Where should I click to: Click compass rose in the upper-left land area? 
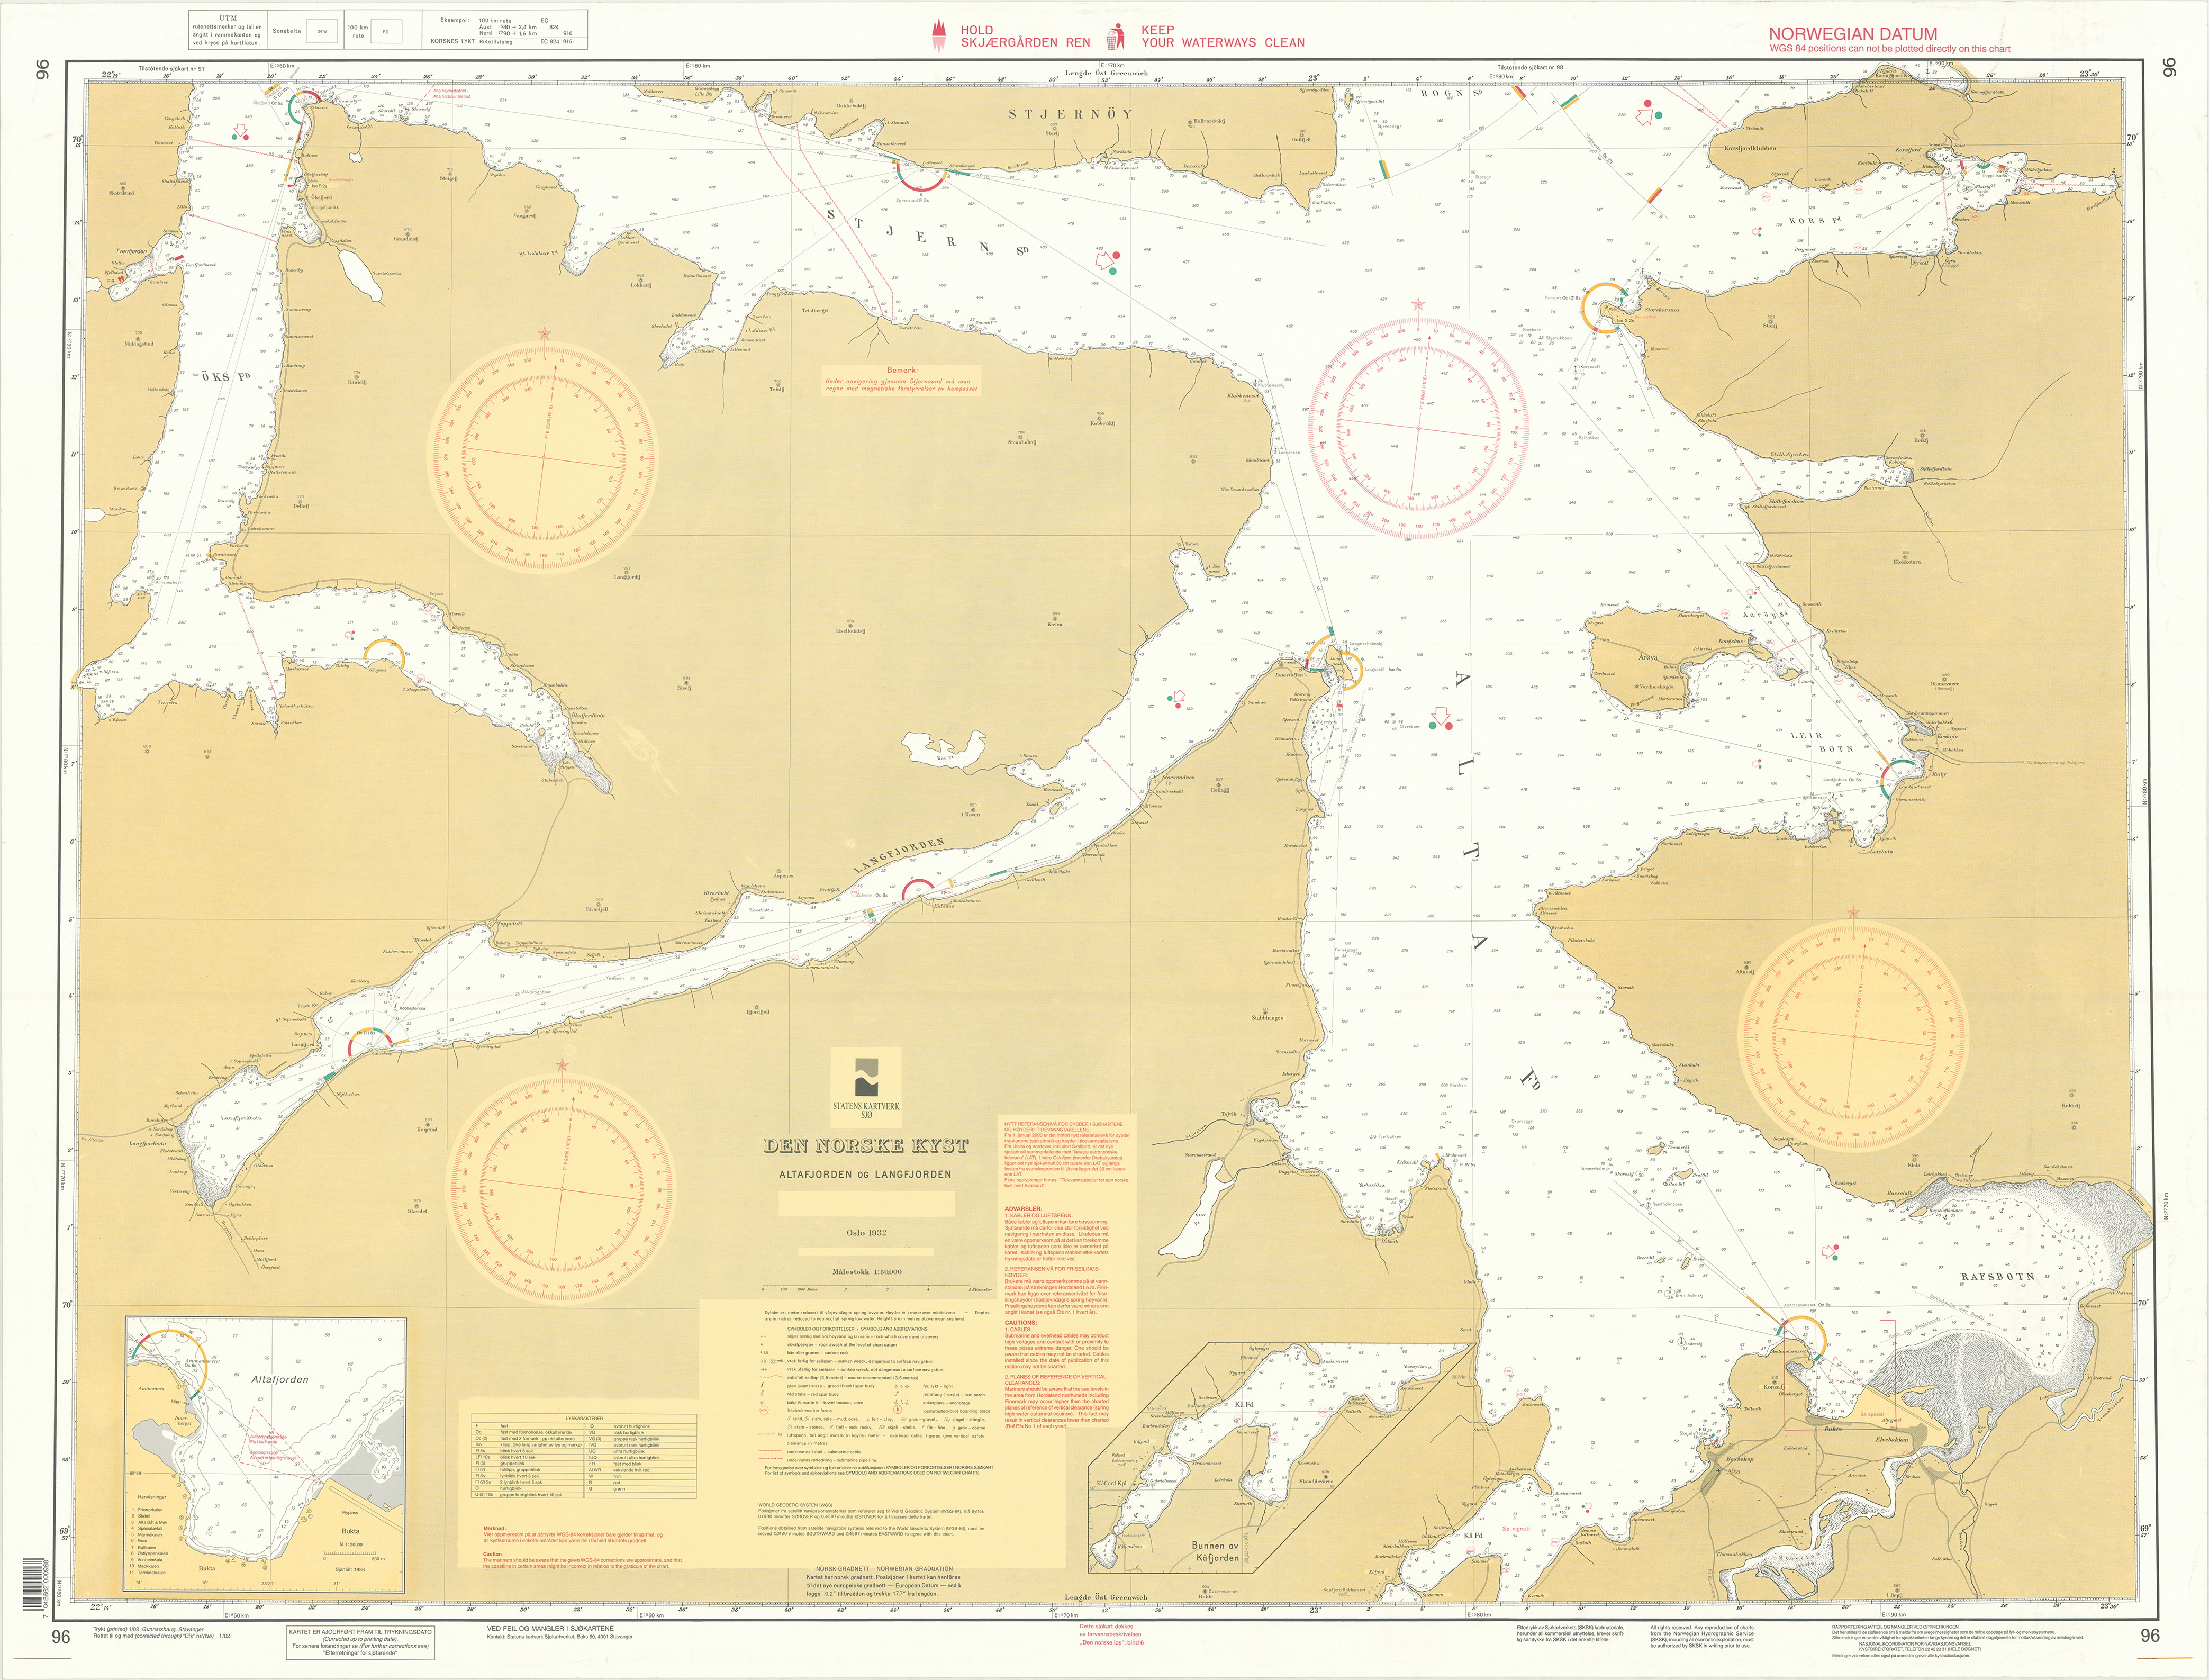[x=544, y=458]
